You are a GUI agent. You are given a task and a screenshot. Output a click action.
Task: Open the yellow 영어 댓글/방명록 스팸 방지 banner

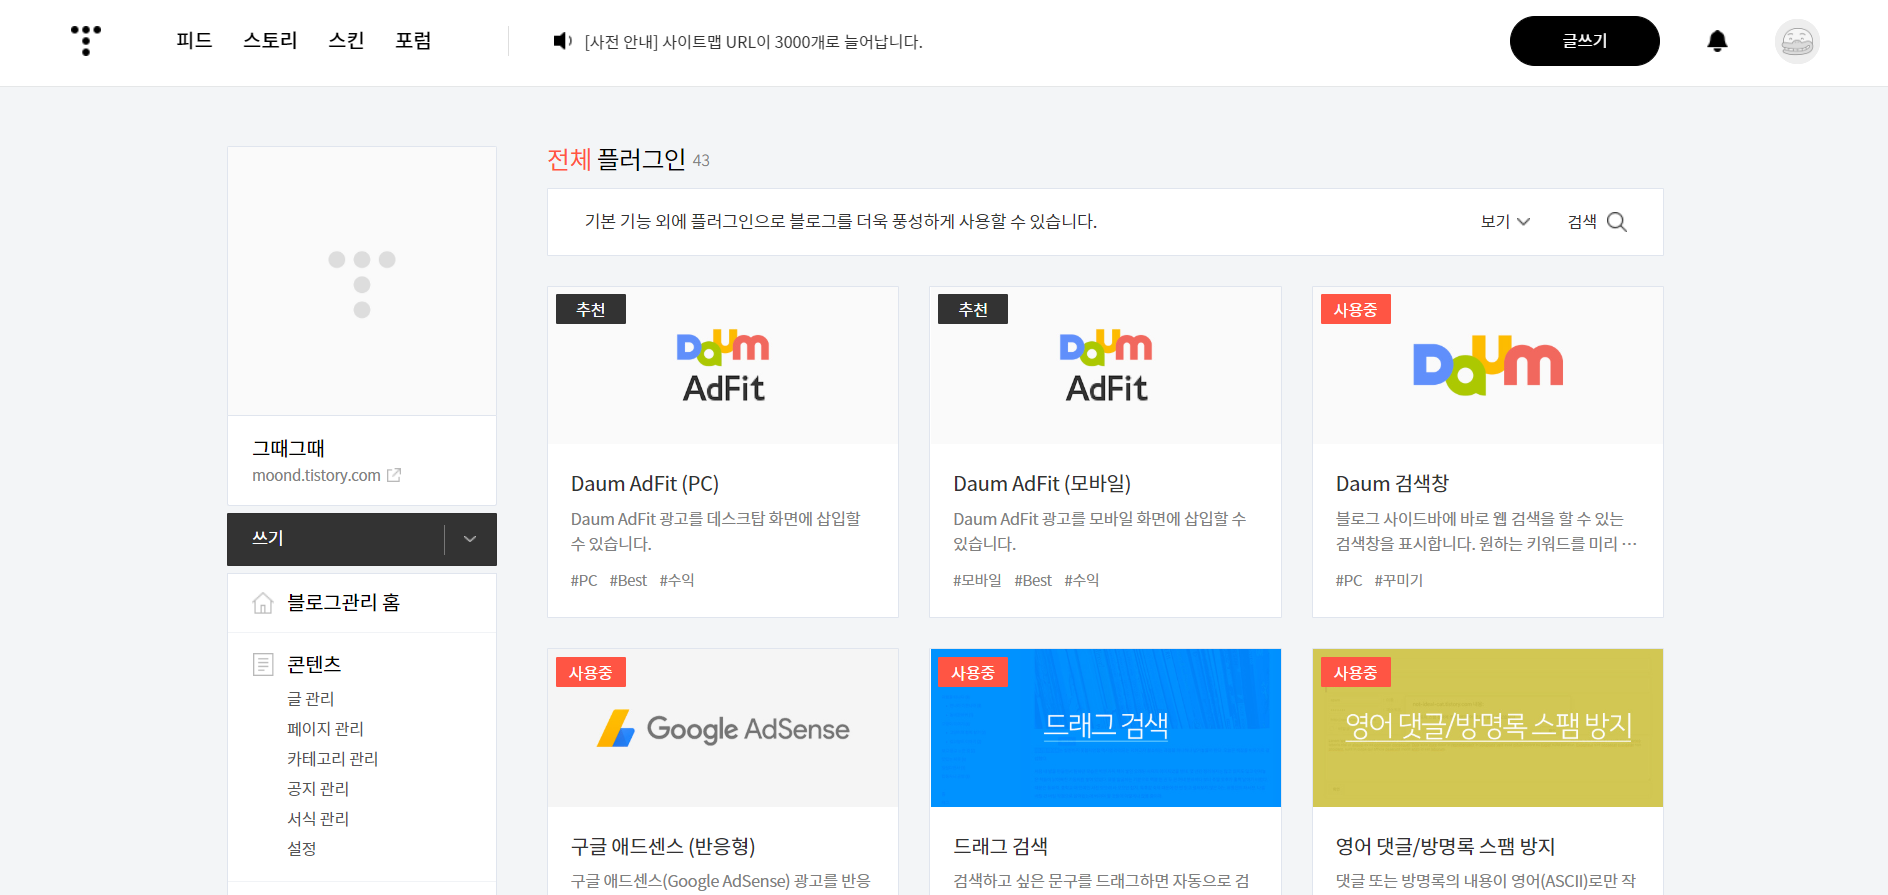tap(1488, 728)
